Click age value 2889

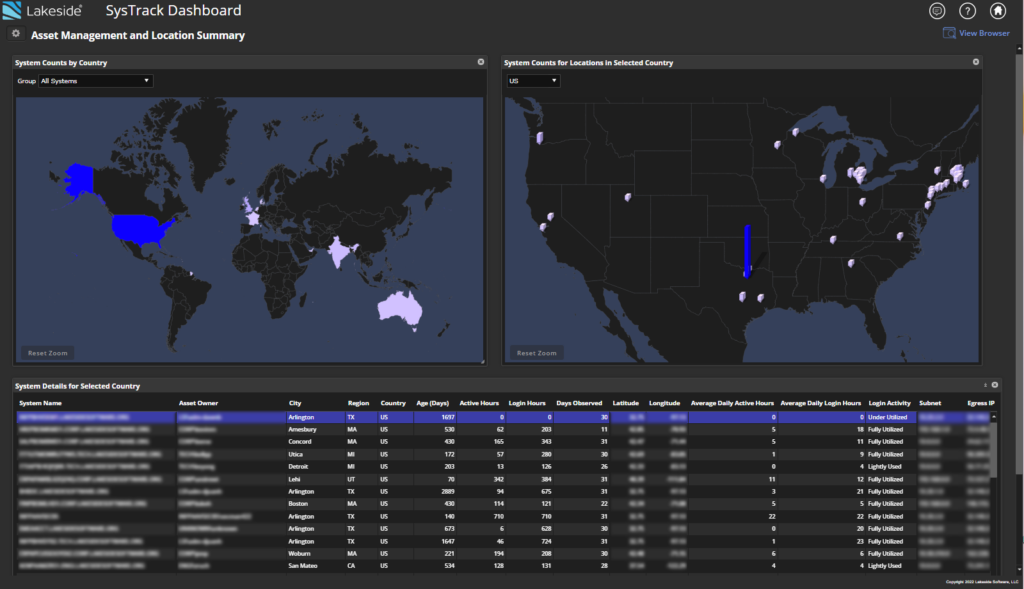tap(447, 491)
